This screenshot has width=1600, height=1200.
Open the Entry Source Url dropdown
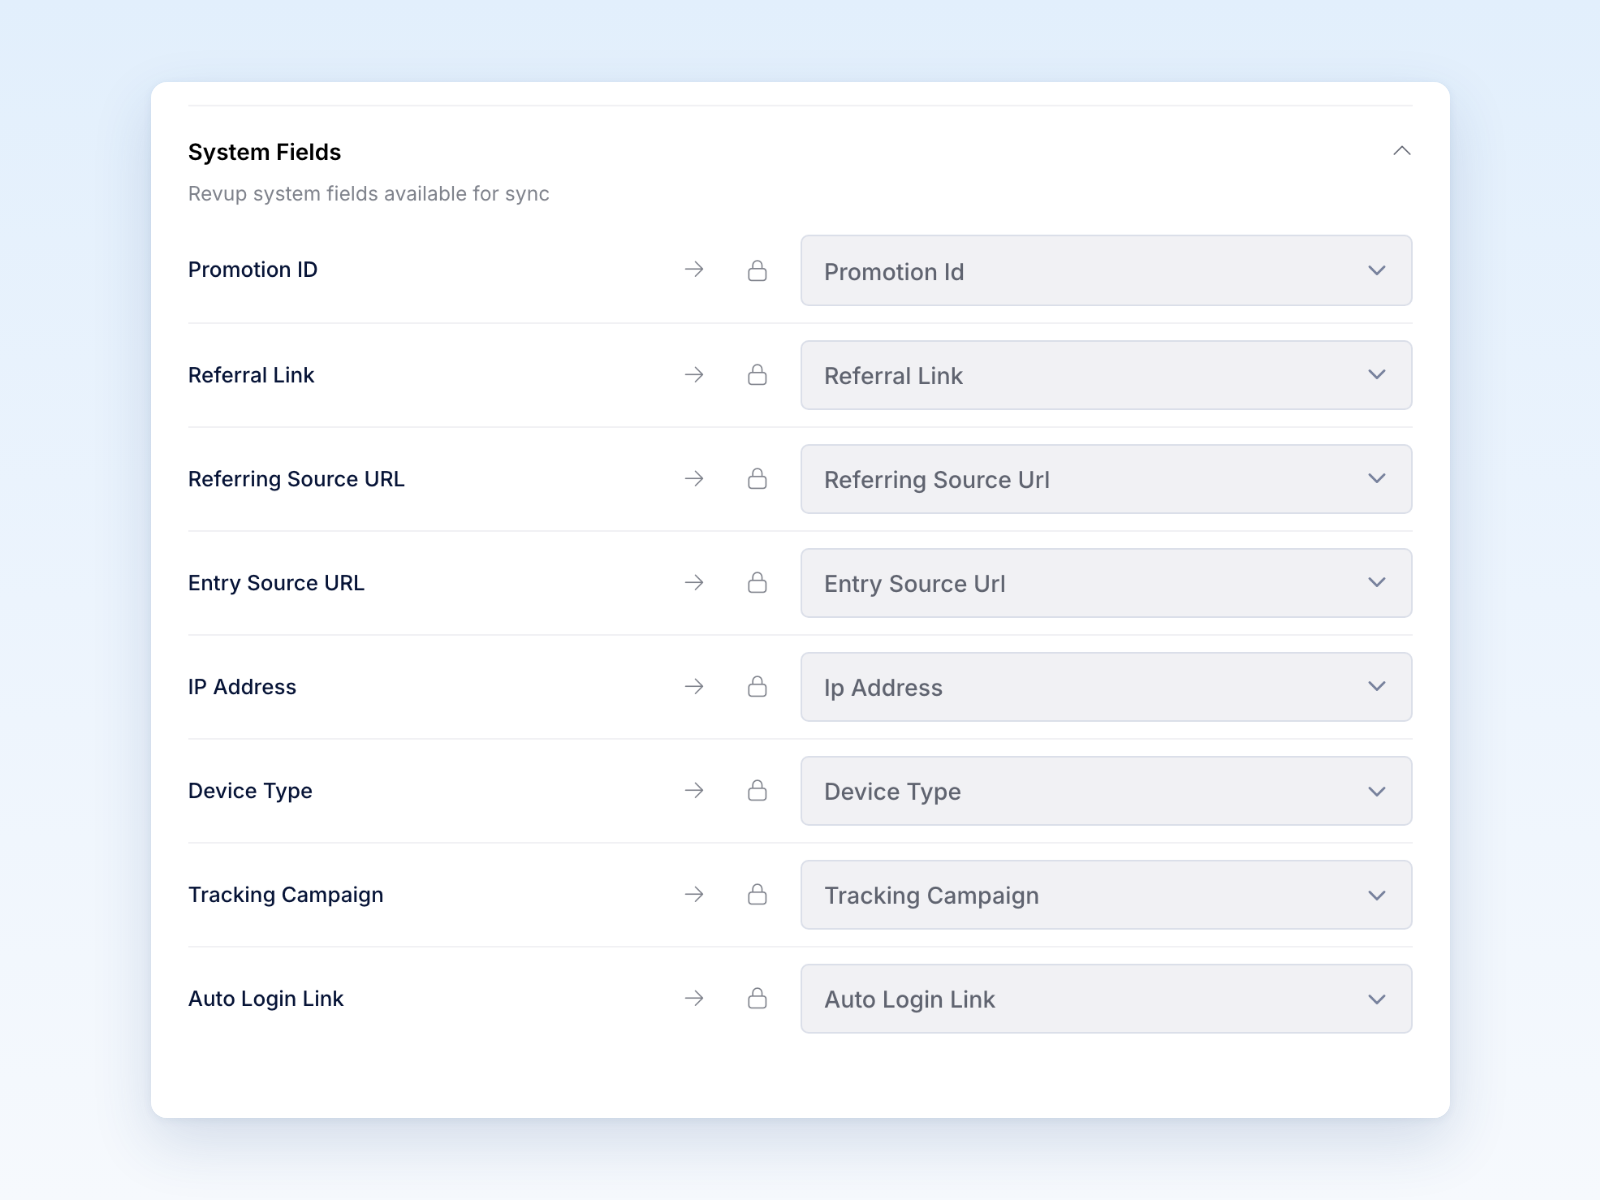click(1106, 583)
